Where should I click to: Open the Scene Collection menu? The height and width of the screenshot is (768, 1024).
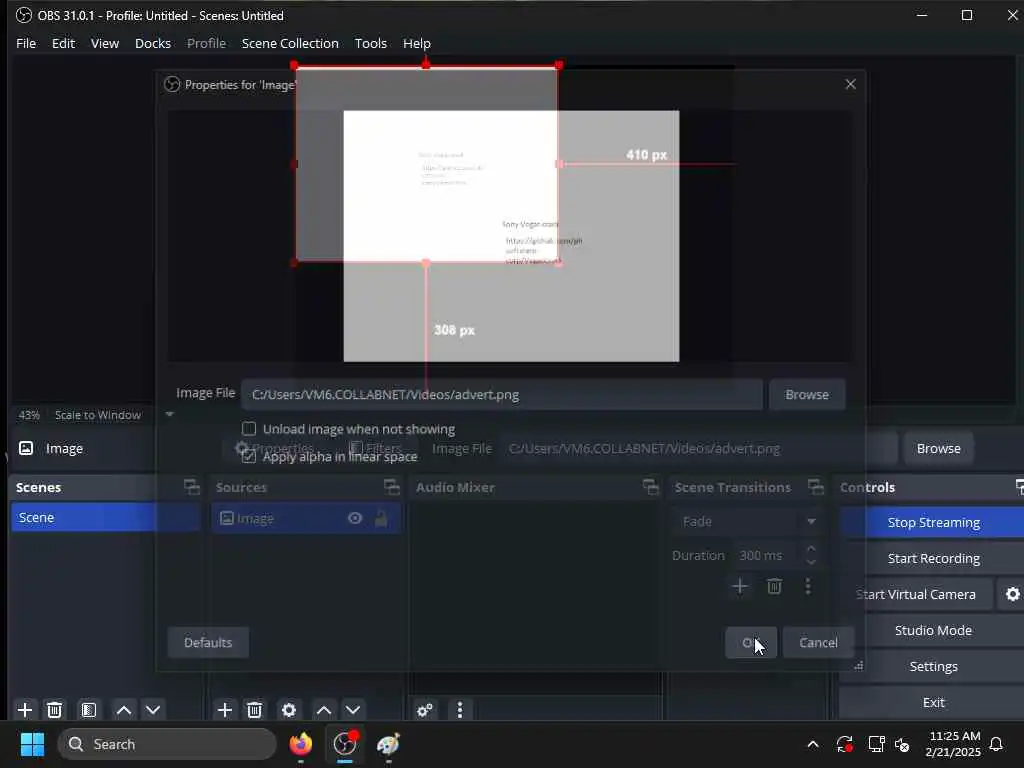click(290, 43)
